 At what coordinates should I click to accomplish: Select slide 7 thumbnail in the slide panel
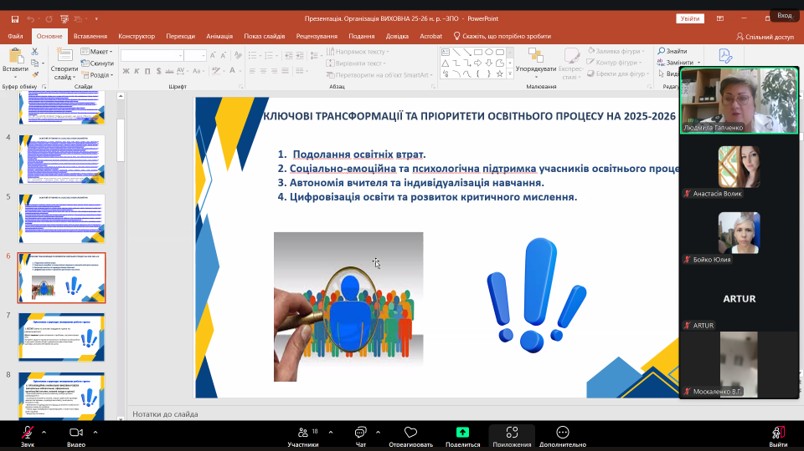[x=61, y=335]
